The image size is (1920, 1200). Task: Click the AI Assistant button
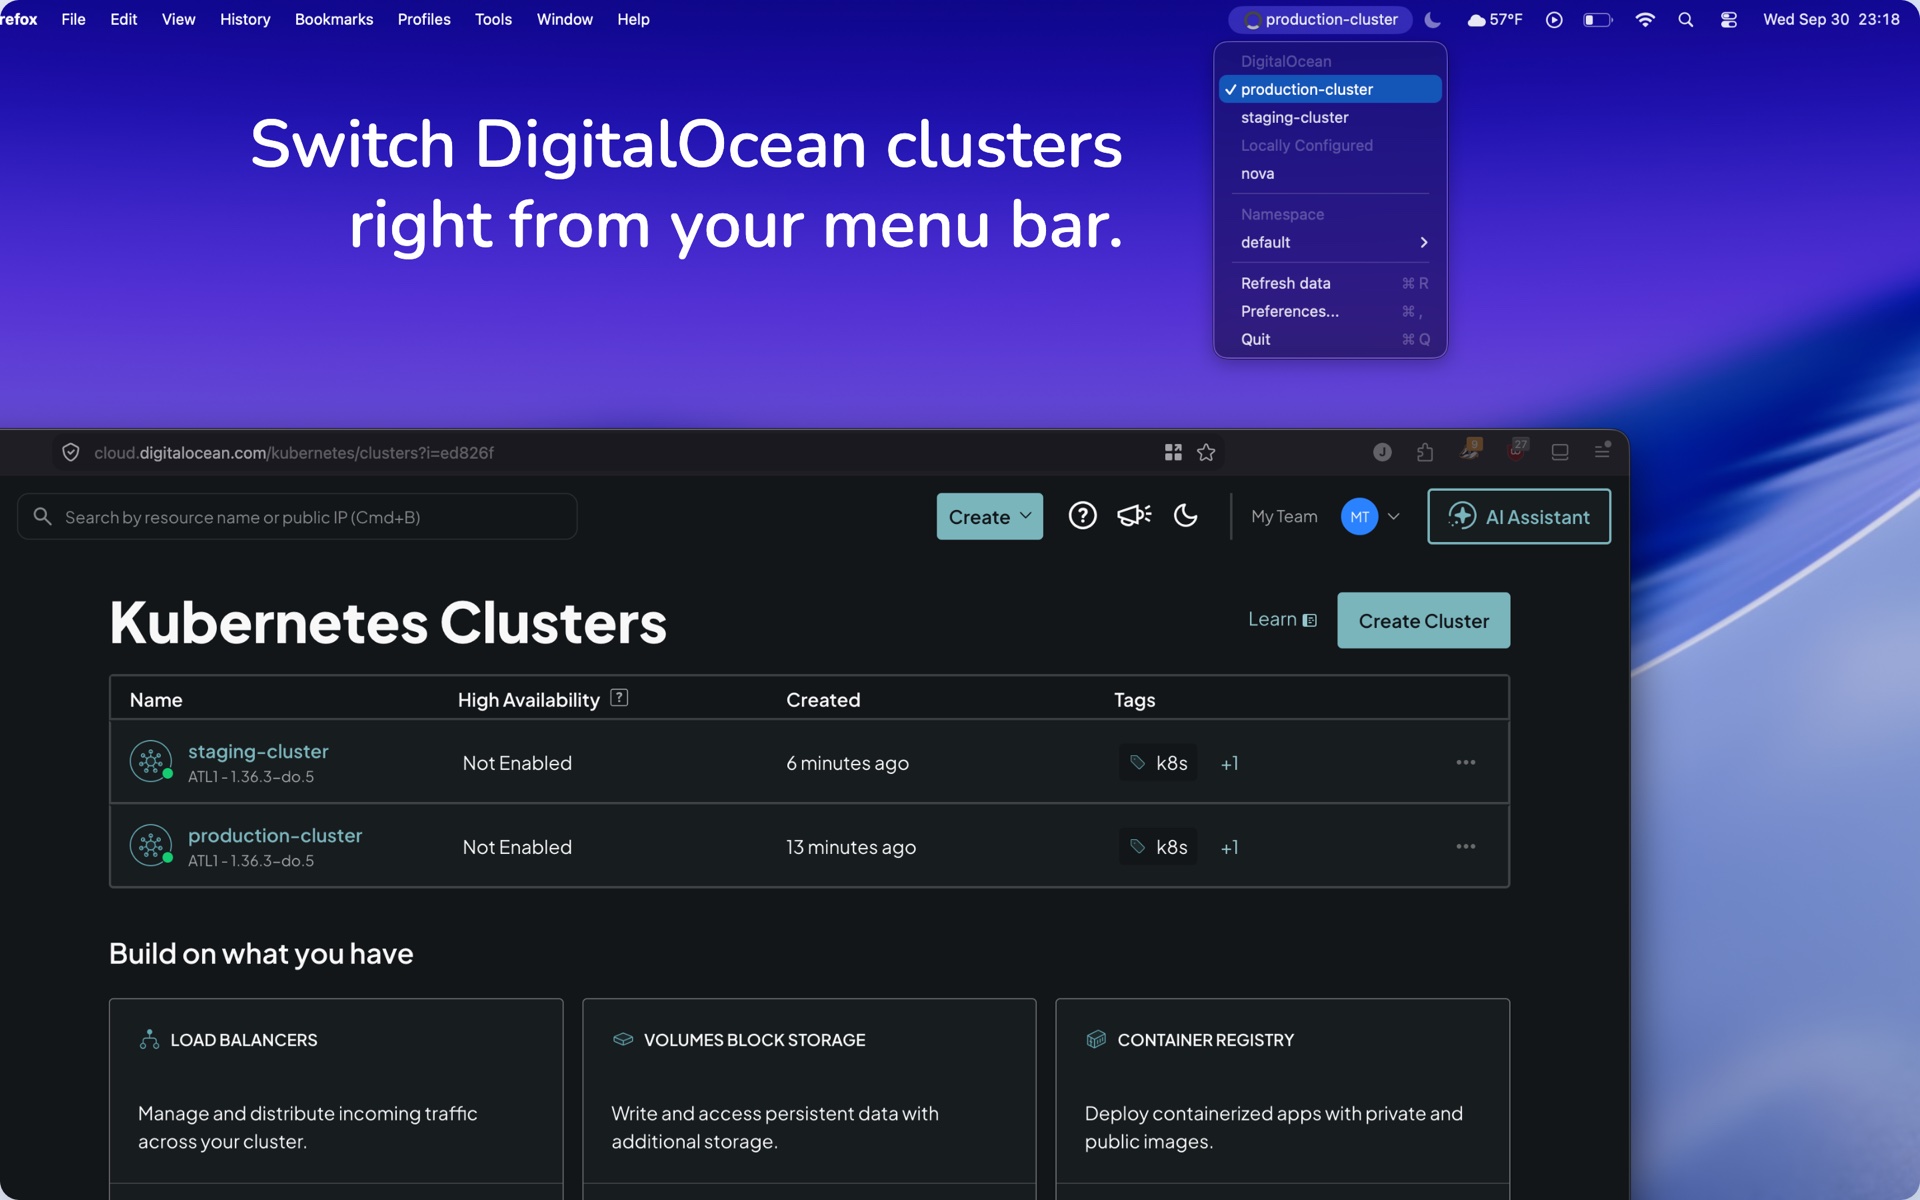(1518, 516)
